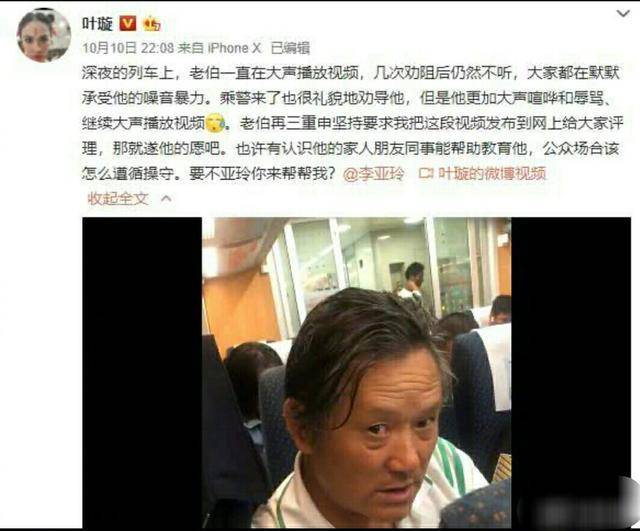Viewport: 640px width, 531px height.
Task: Play the train video showing the man
Action: [x=356, y=373]
